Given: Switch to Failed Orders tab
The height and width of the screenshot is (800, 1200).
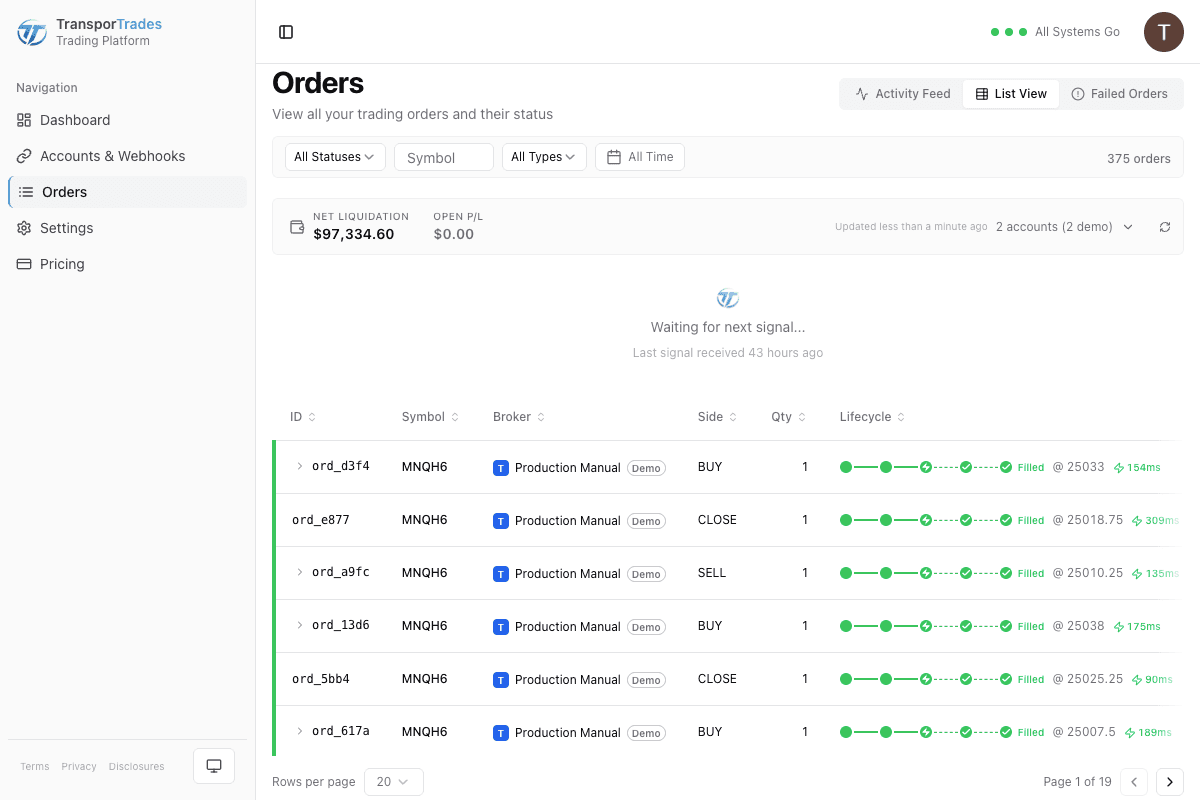Looking at the screenshot, I should tap(1119, 94).
